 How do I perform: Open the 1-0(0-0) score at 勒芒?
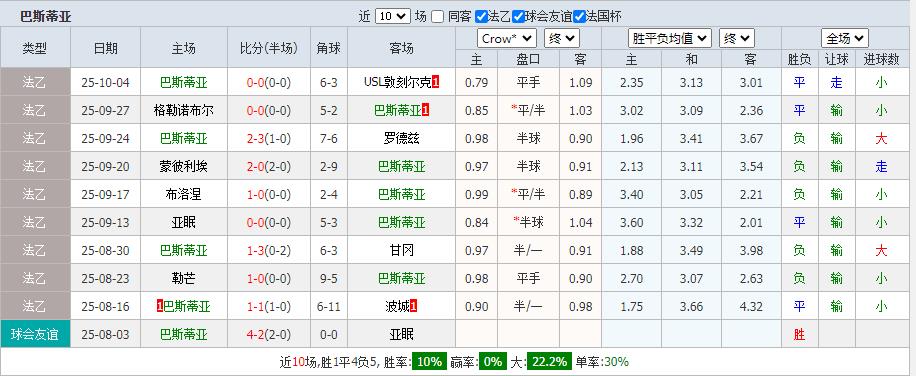[269, 278]
